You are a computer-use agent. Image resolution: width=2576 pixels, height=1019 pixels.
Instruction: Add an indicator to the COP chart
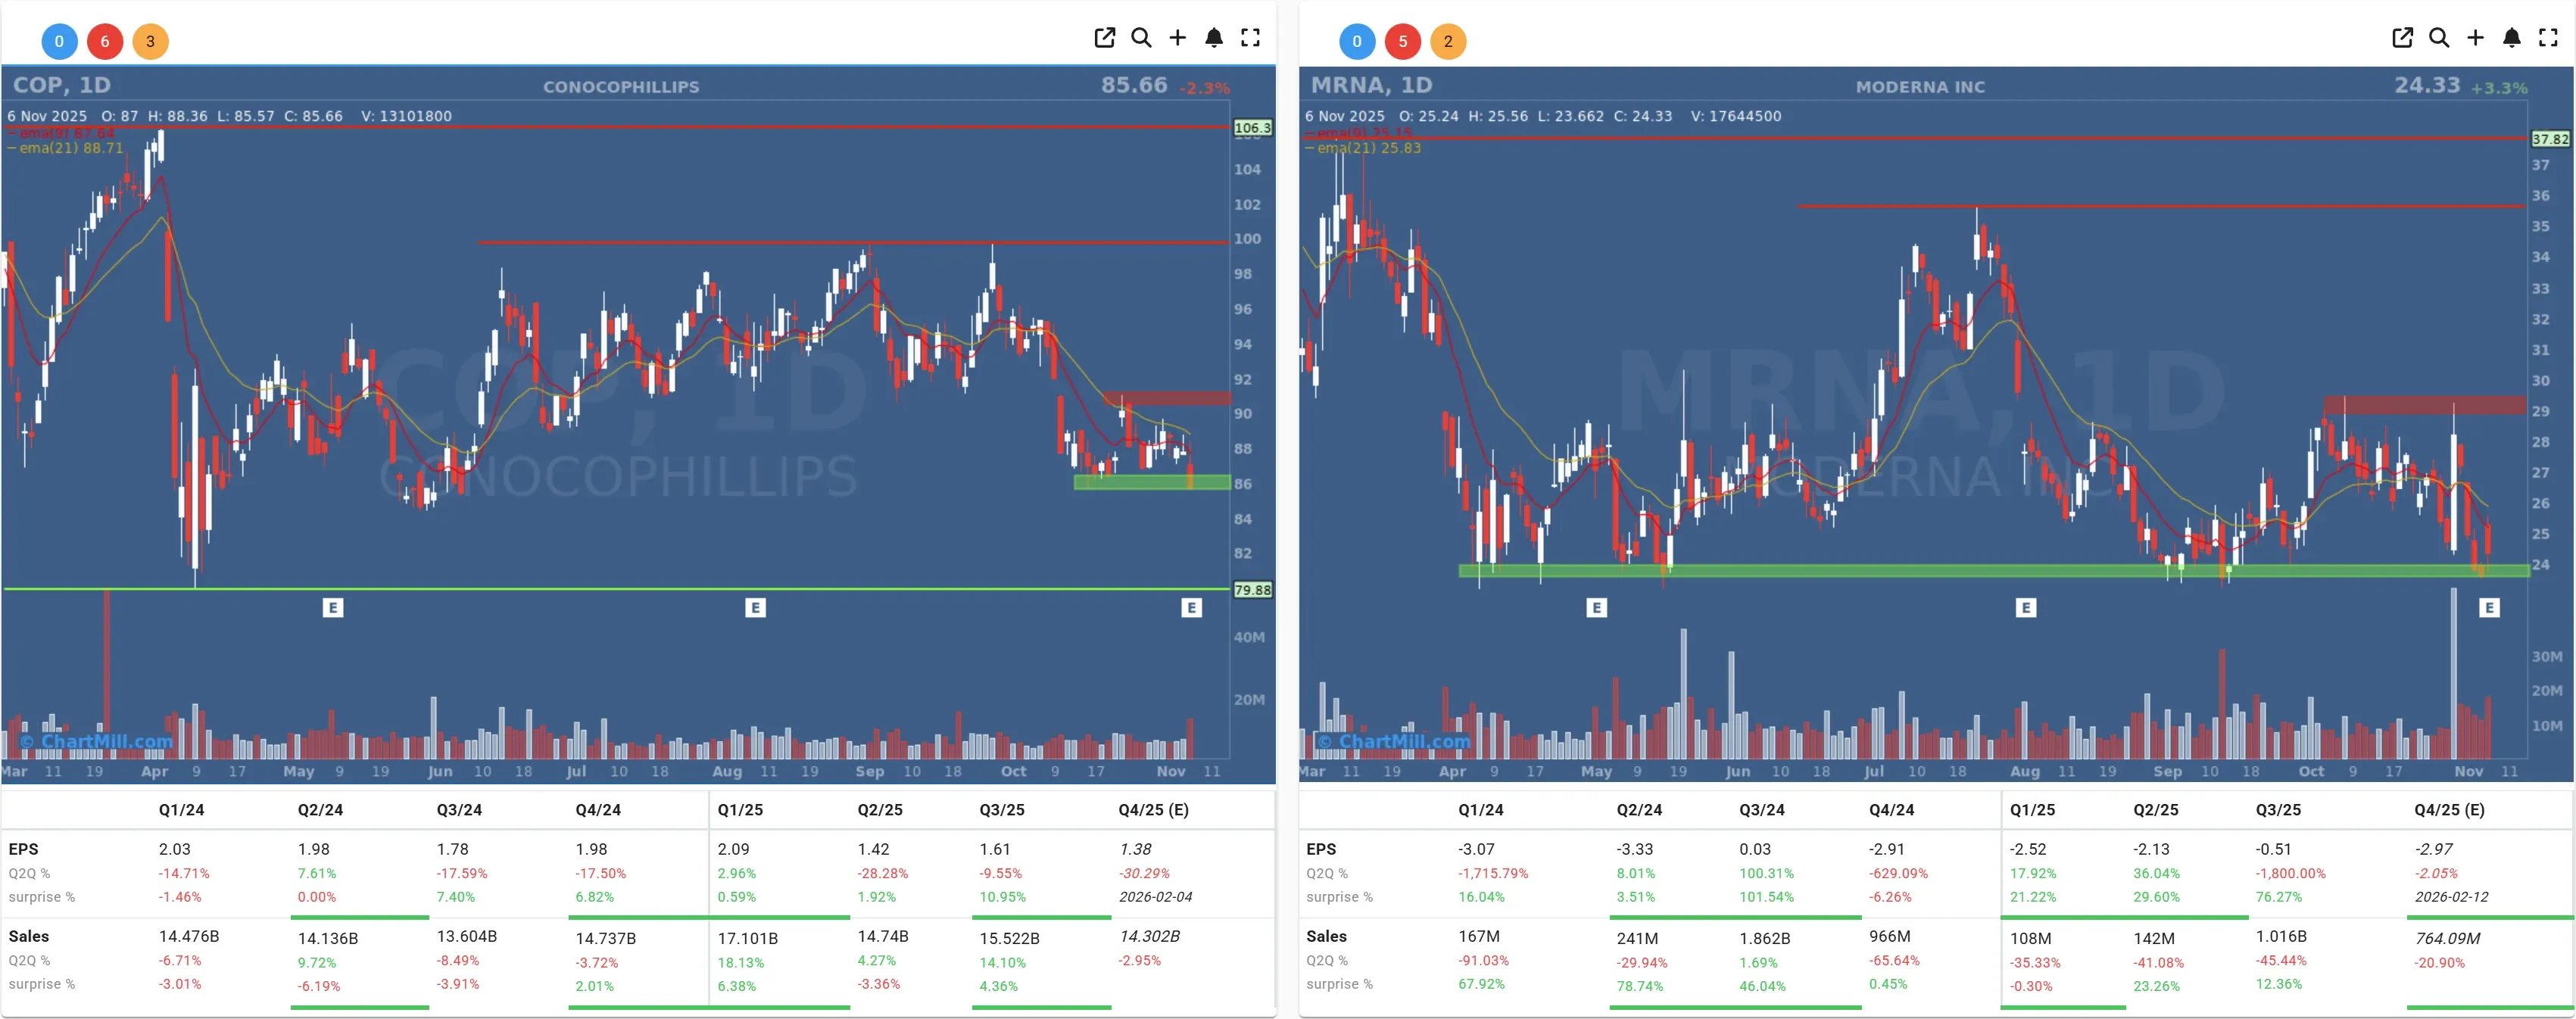(x=1178, y=38)
